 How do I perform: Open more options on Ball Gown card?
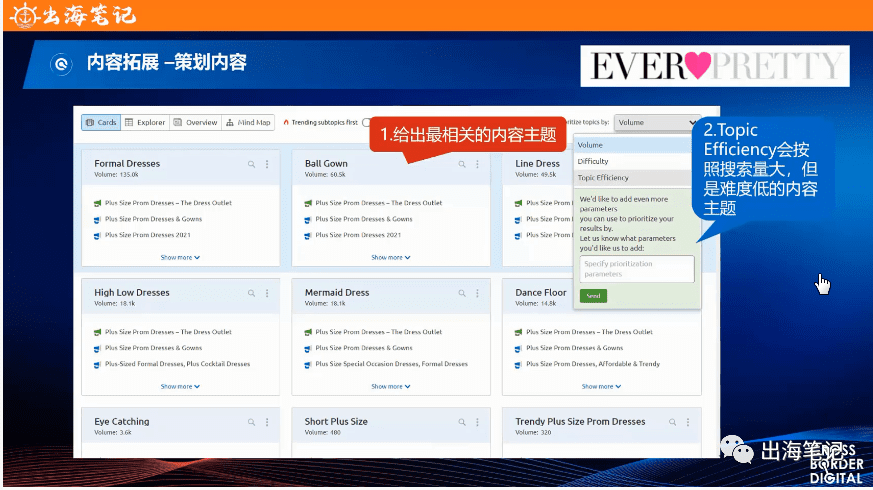pyautogui.click(x=478, y=164)
